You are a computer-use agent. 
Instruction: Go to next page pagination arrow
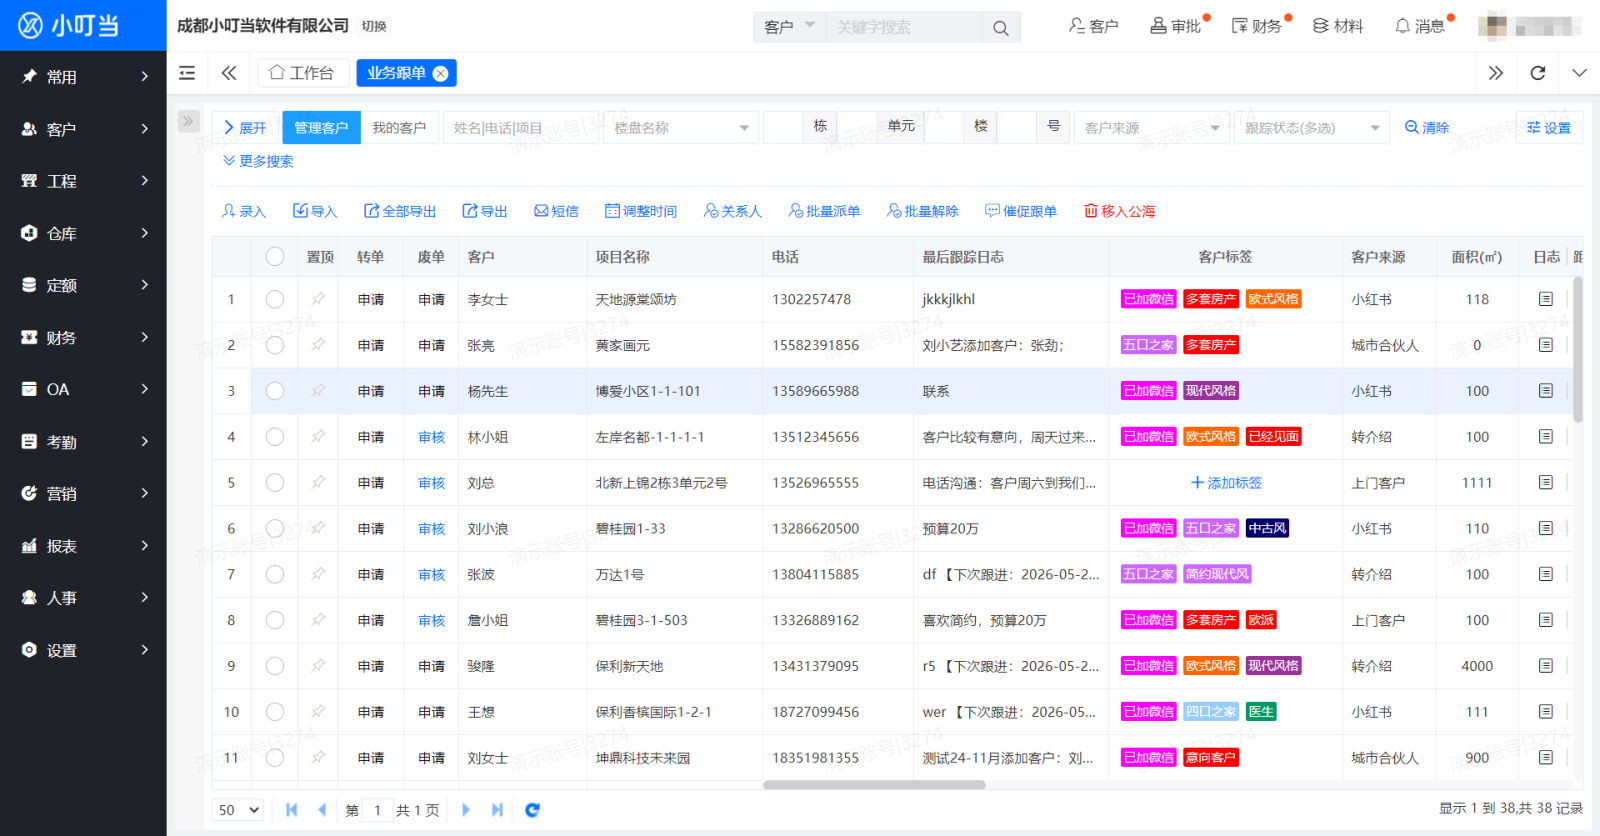(x=466, y=810)
